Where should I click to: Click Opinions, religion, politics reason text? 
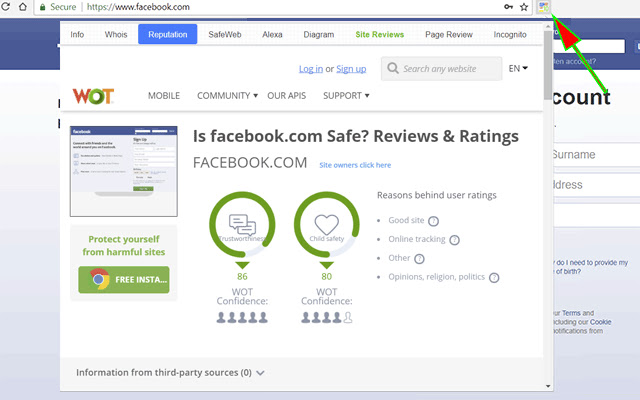point(436,277)
